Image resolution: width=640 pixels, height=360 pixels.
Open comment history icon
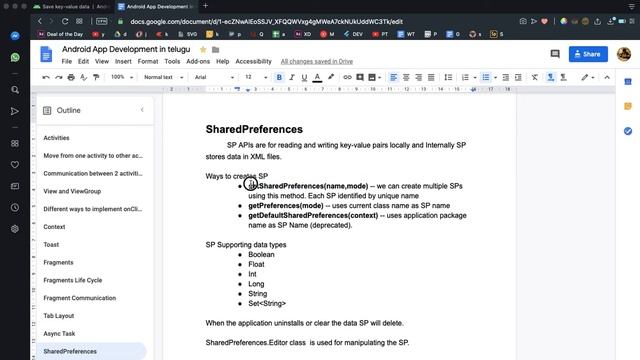point(555,54)
